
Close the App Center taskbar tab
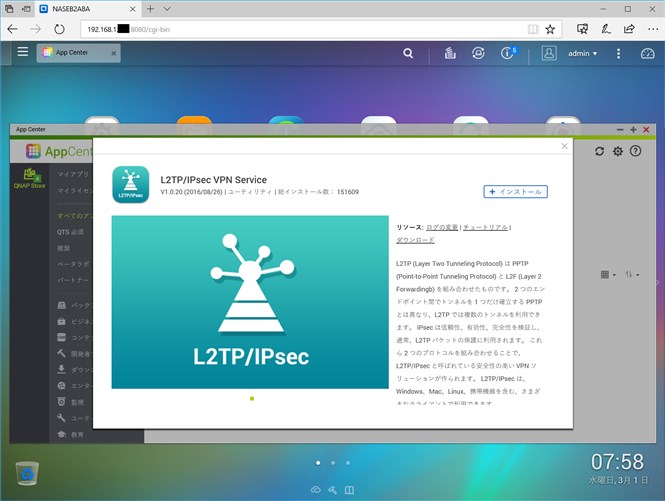(x=114, y=53)
